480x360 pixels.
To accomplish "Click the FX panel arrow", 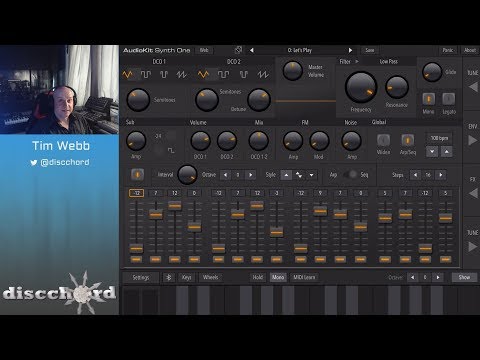I will click(473, 193).
